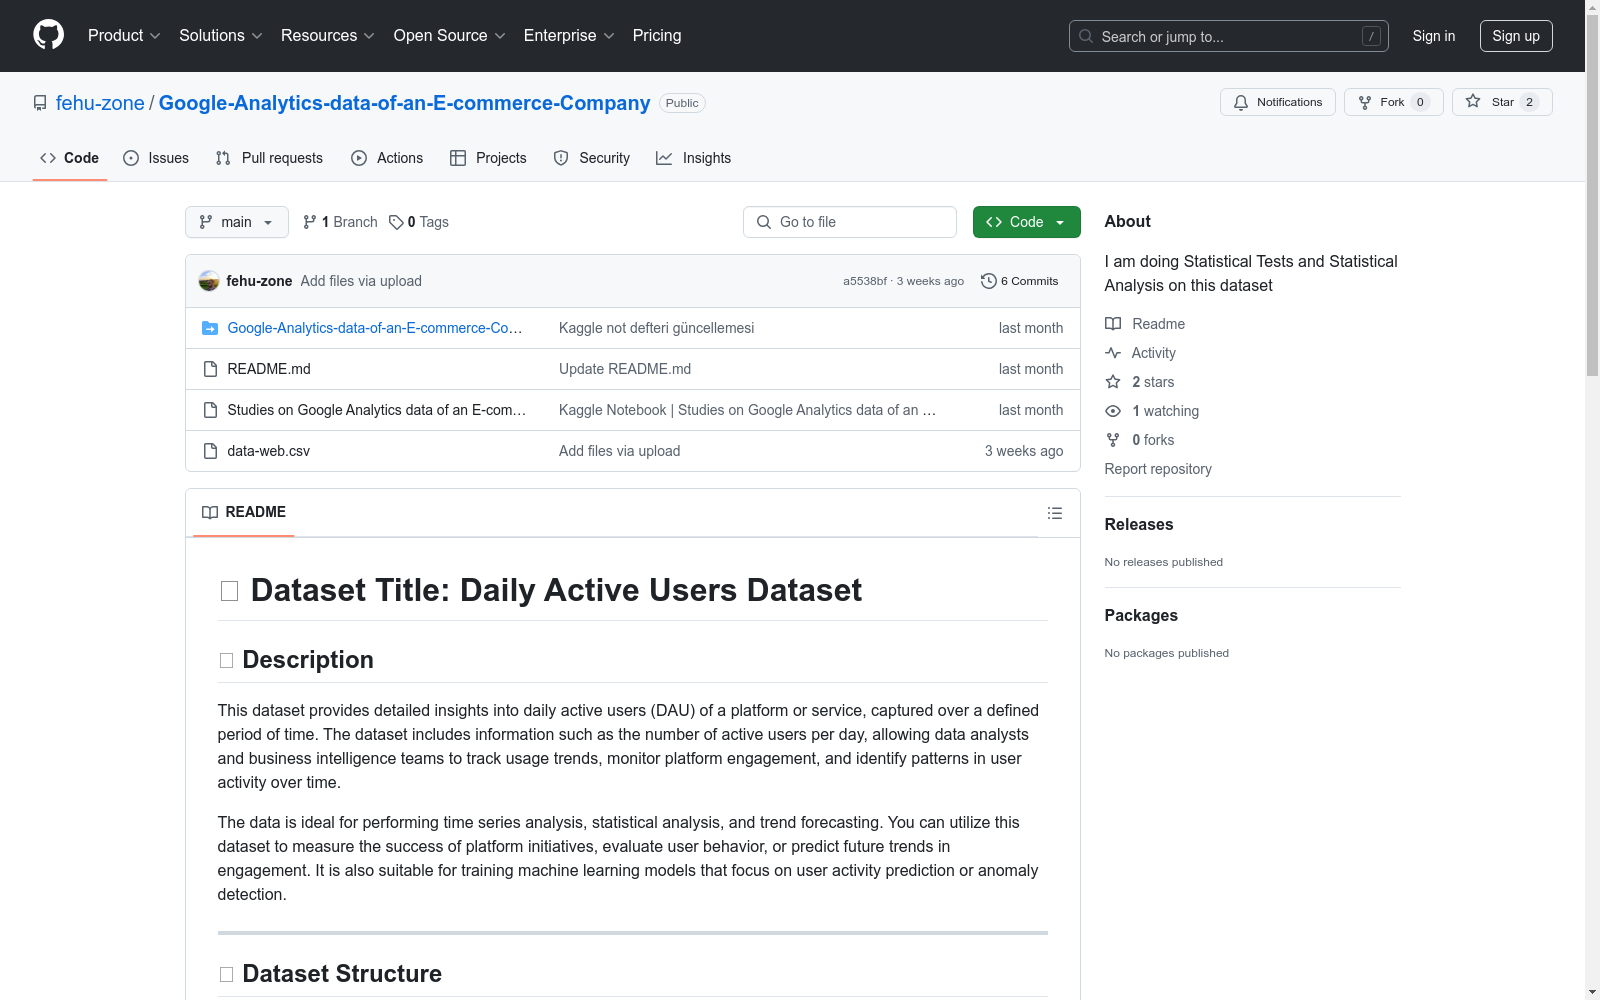The width and height of the screenshot is (1600, 1000).
Task: Open the README.md file
Action: click(269, 369)
